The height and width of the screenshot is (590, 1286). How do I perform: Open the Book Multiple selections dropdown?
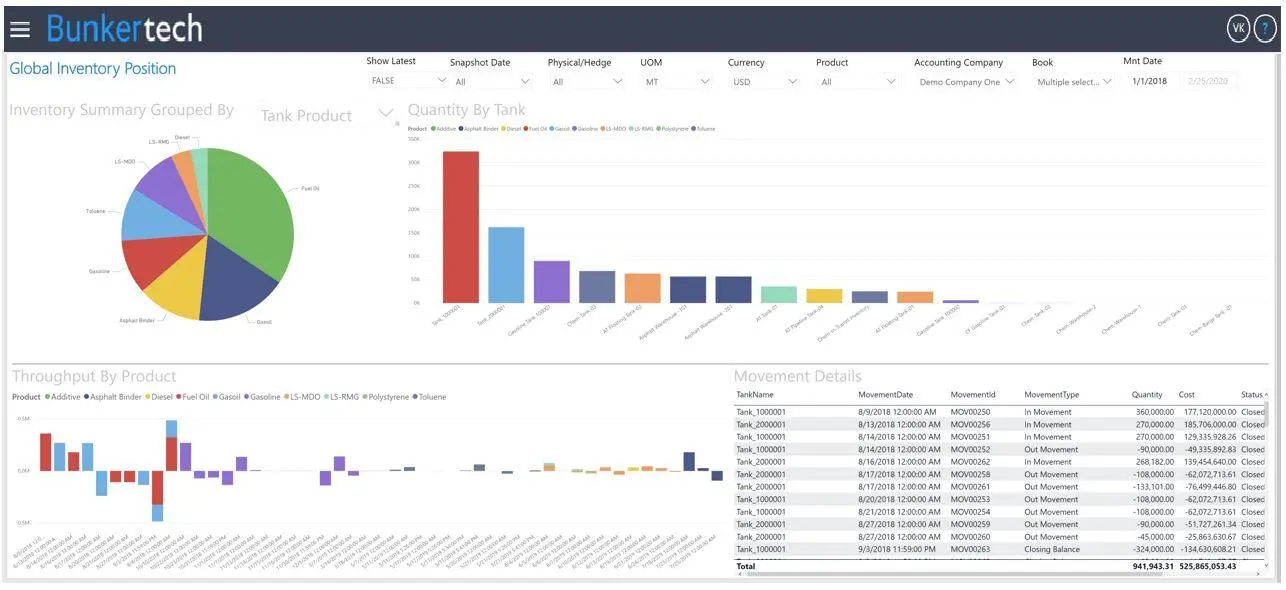pyautogui.click(x=1073, y=82)
